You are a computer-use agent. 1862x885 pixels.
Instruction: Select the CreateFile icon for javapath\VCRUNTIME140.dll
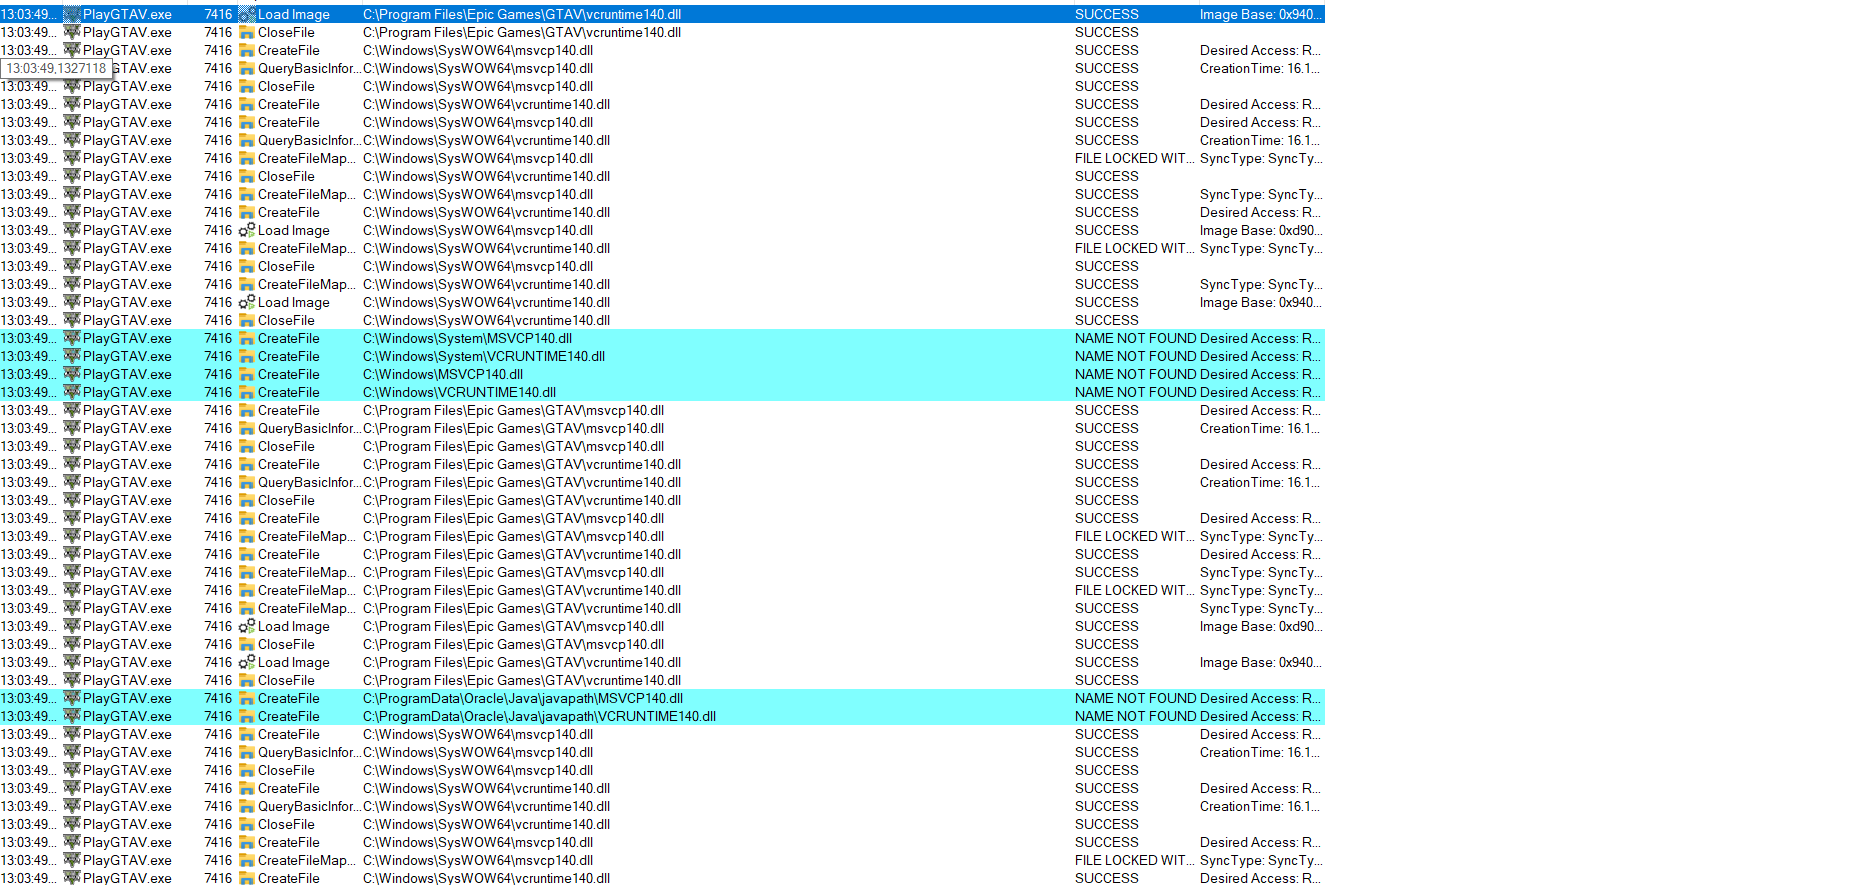[x=247, y=717]
